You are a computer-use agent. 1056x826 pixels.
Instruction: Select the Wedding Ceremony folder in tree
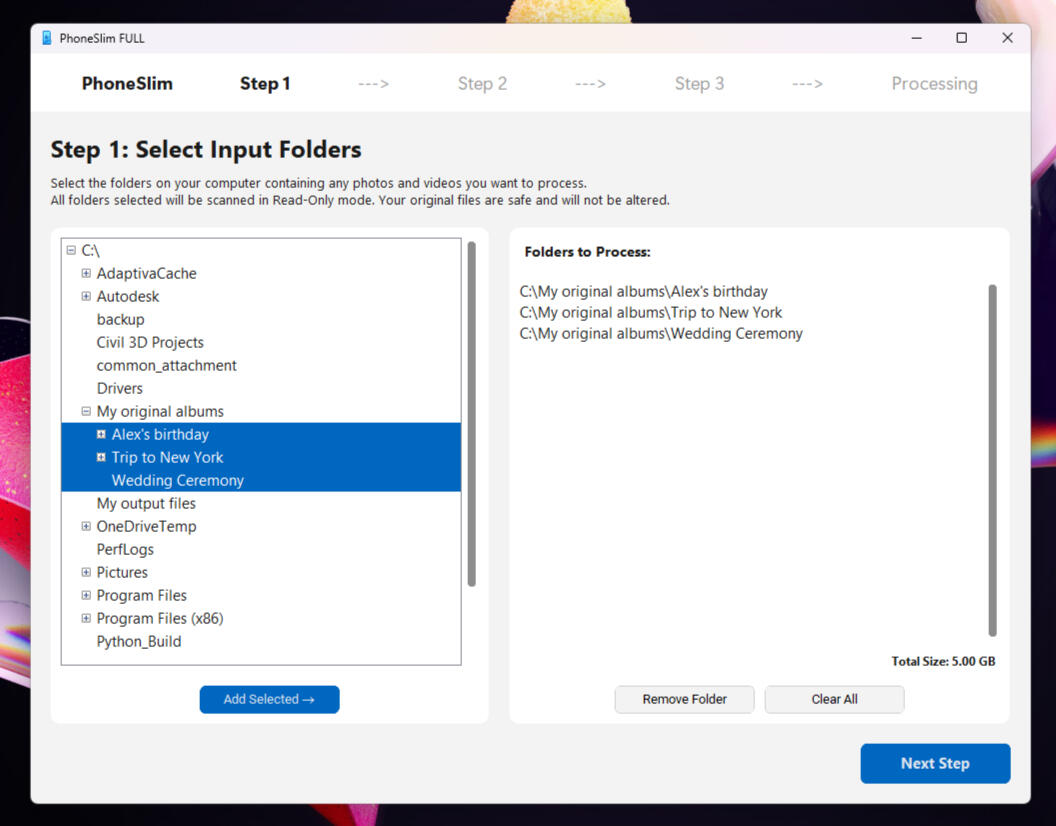point(261,480)
